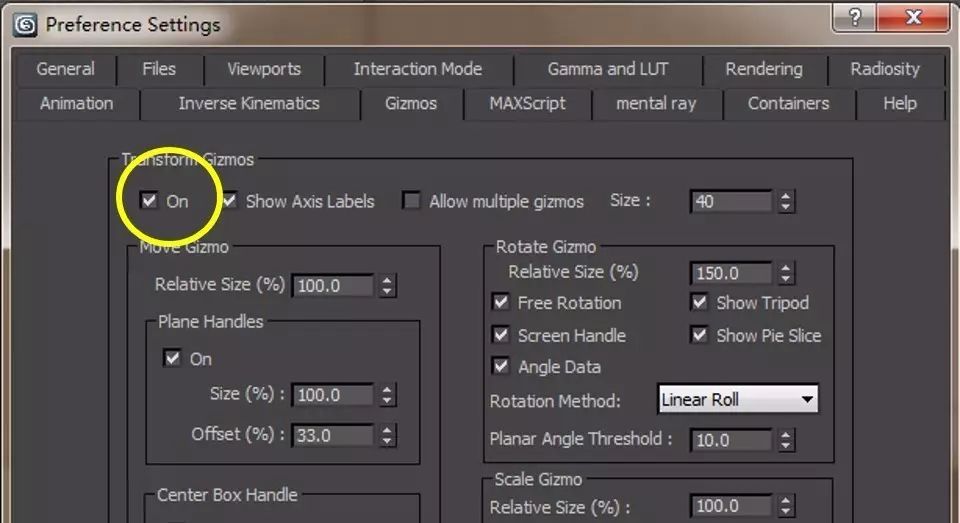Toggle the Show Tripod checkbox
This screenshot has width=960, height=523.
point(699,302)
